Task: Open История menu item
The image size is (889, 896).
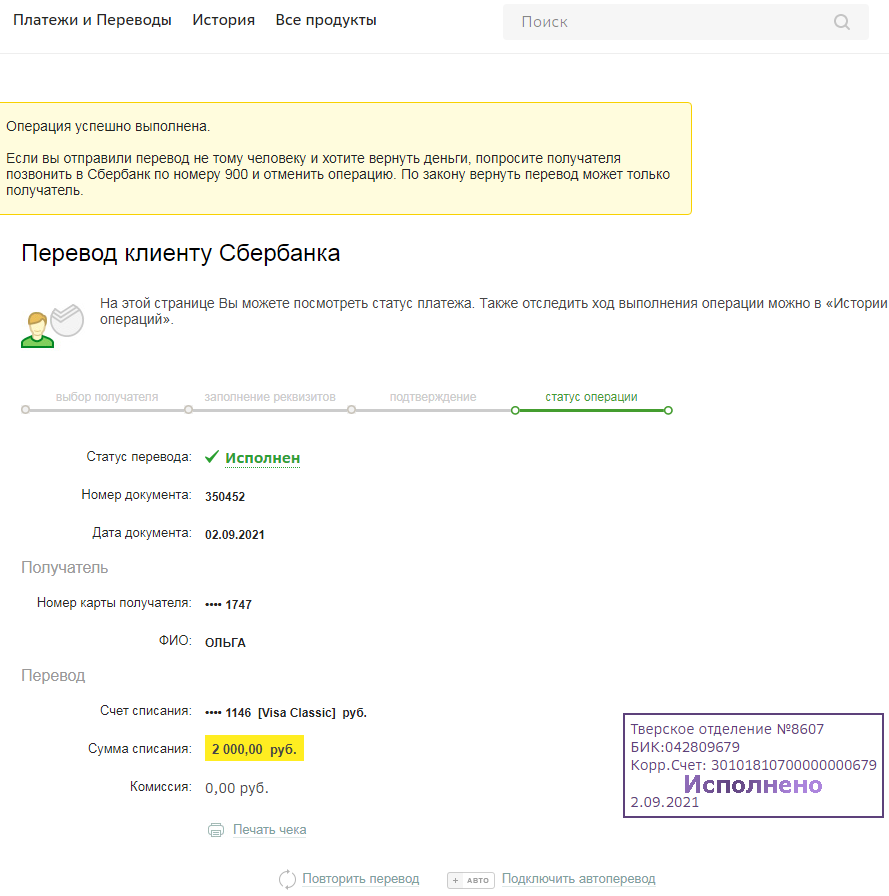Action: (223, 20)
